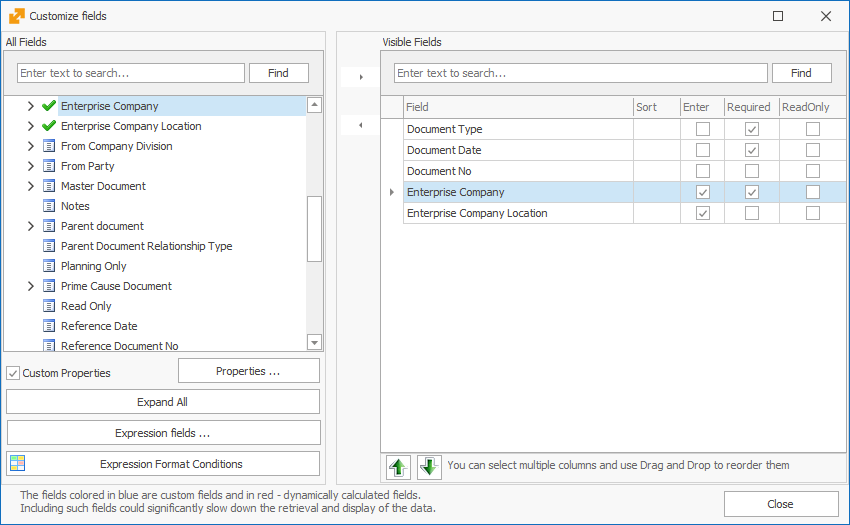Click the Visible Fields search box
850x525 pixels.
click(x=581, y=73)
